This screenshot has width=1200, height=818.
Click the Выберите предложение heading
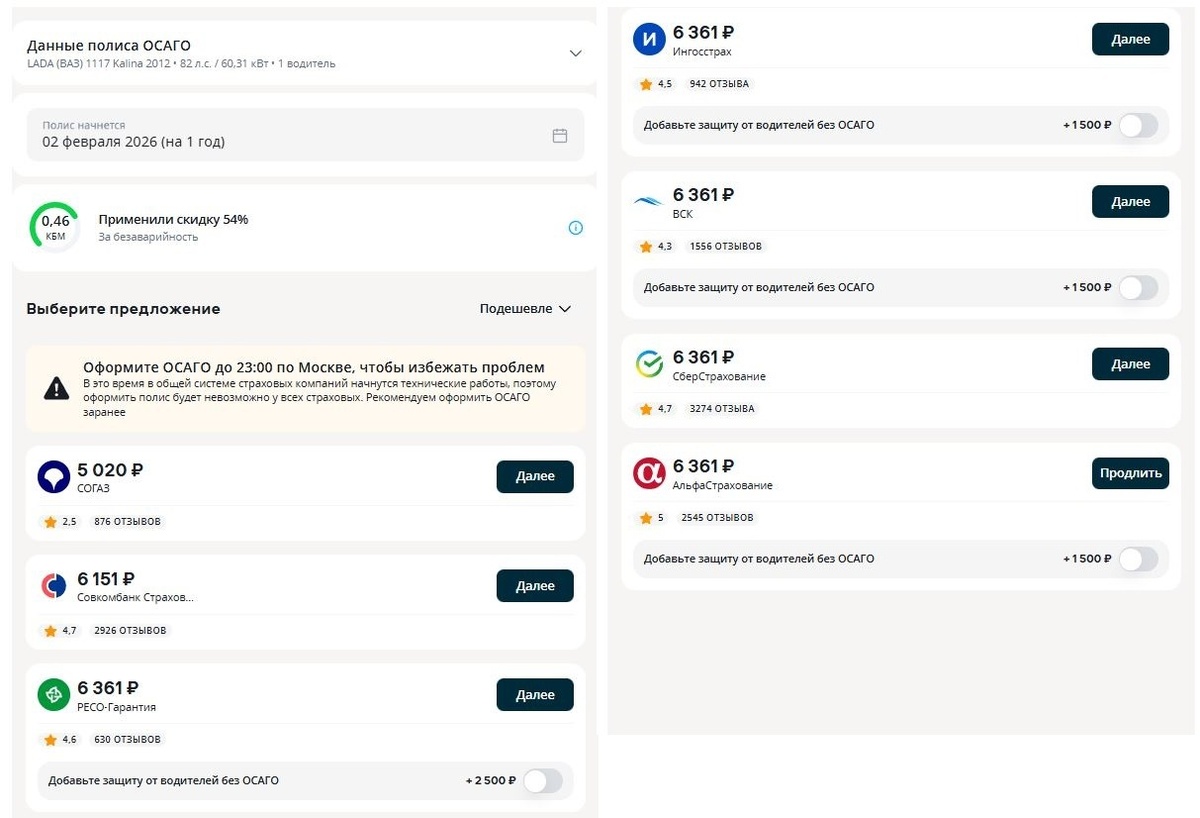[123, 309]
